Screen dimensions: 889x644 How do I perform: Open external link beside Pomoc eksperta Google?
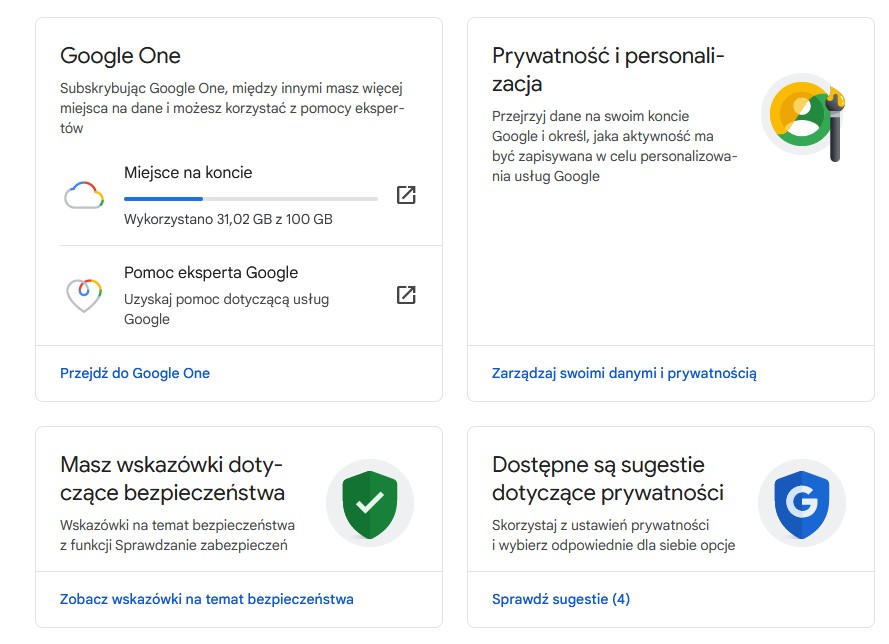(406, 295)
